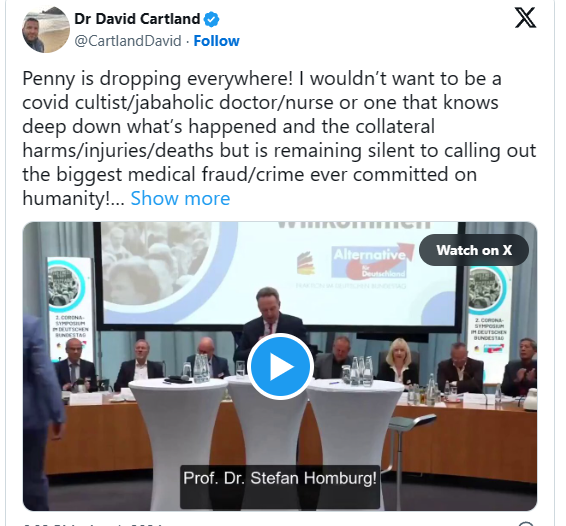Click the left Corona-Symposium banner in video
Screen dimensions: 566x526
tap(69, 309)
